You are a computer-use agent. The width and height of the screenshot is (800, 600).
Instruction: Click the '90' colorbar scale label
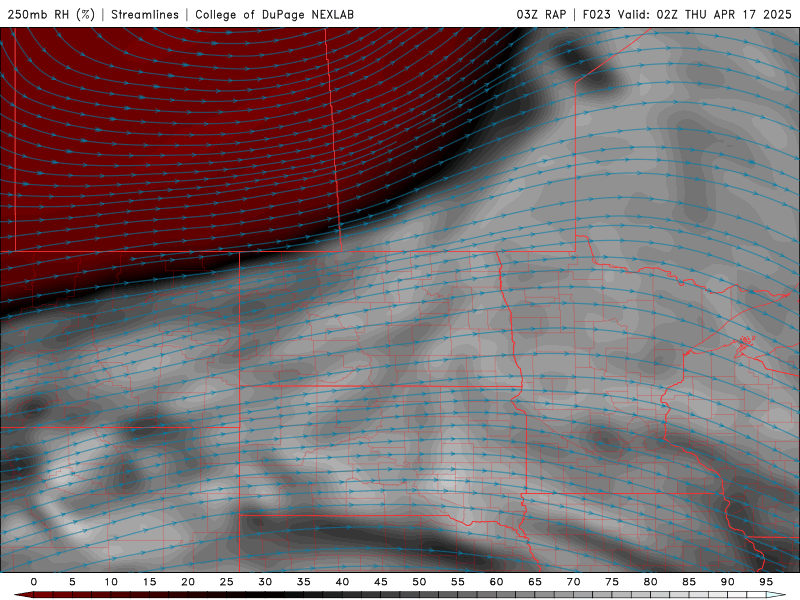coord(727,582)
